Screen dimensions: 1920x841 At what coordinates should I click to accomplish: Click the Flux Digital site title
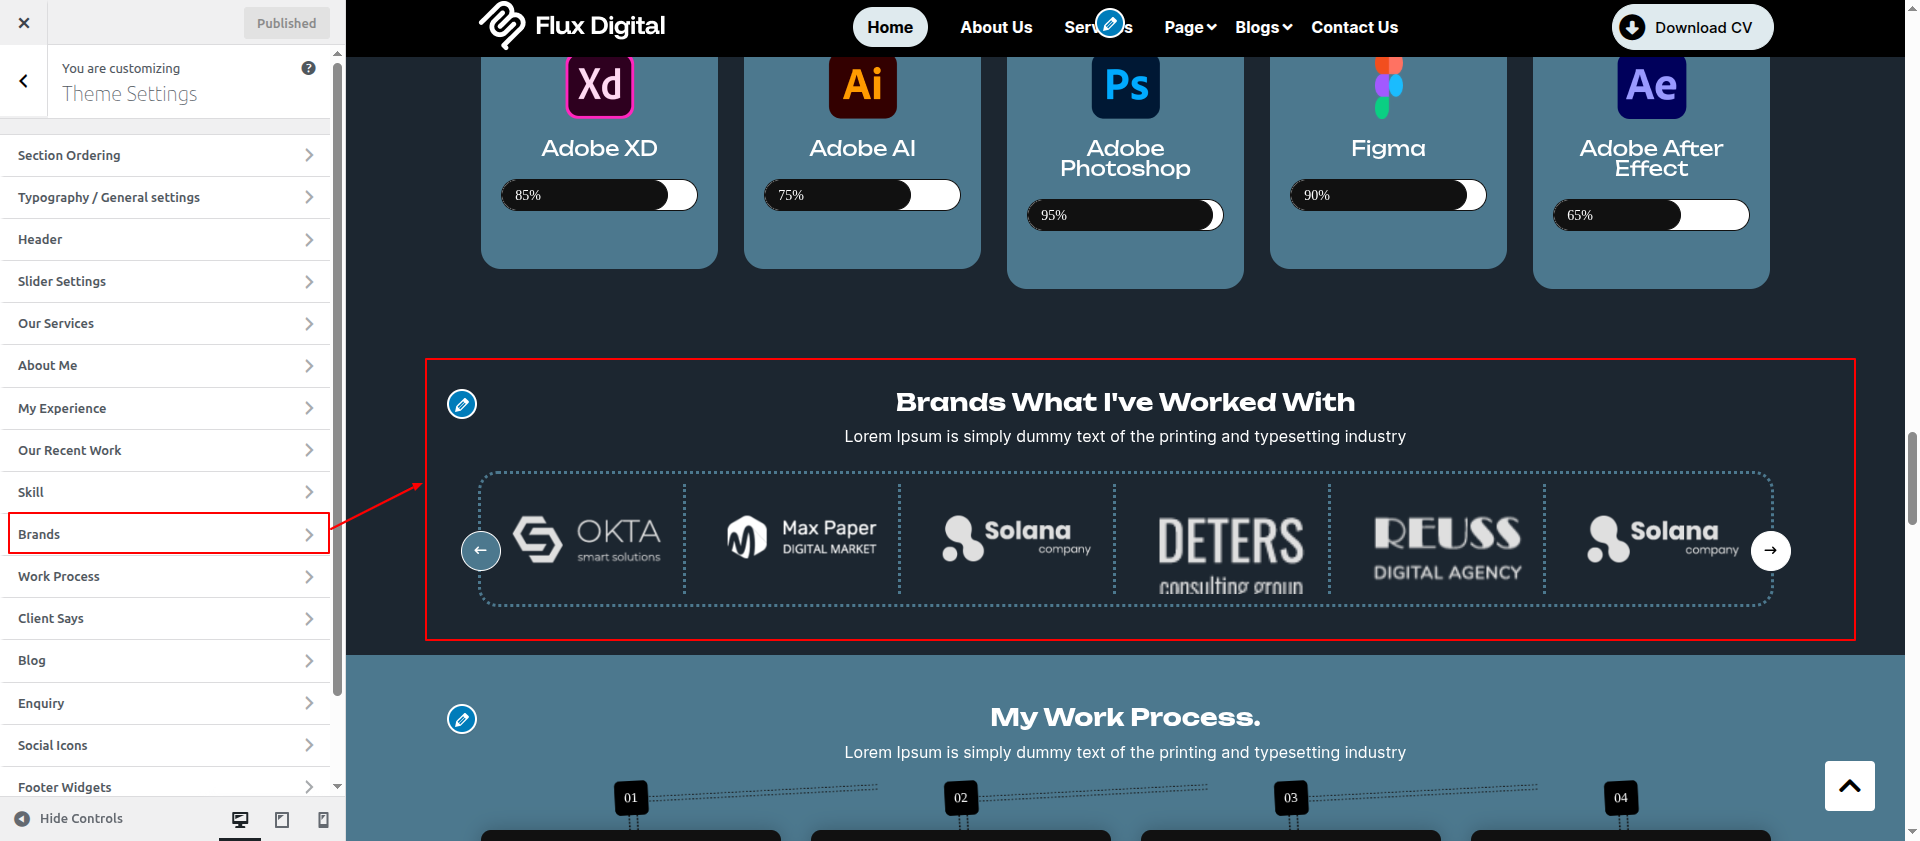[x=600, y=26]
